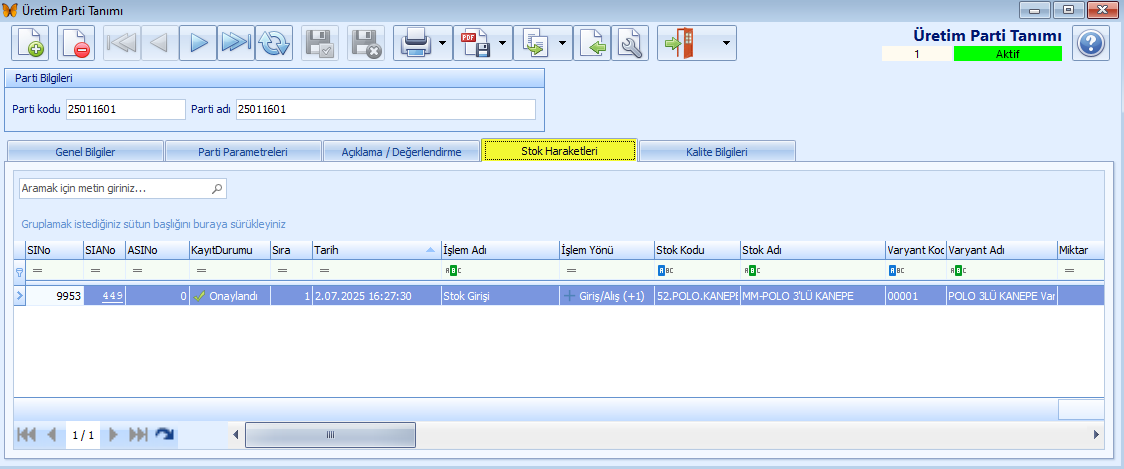Screen dimensions: 1124x469
Task: Open the copy documents dropdown arrow
Action: 562,43
